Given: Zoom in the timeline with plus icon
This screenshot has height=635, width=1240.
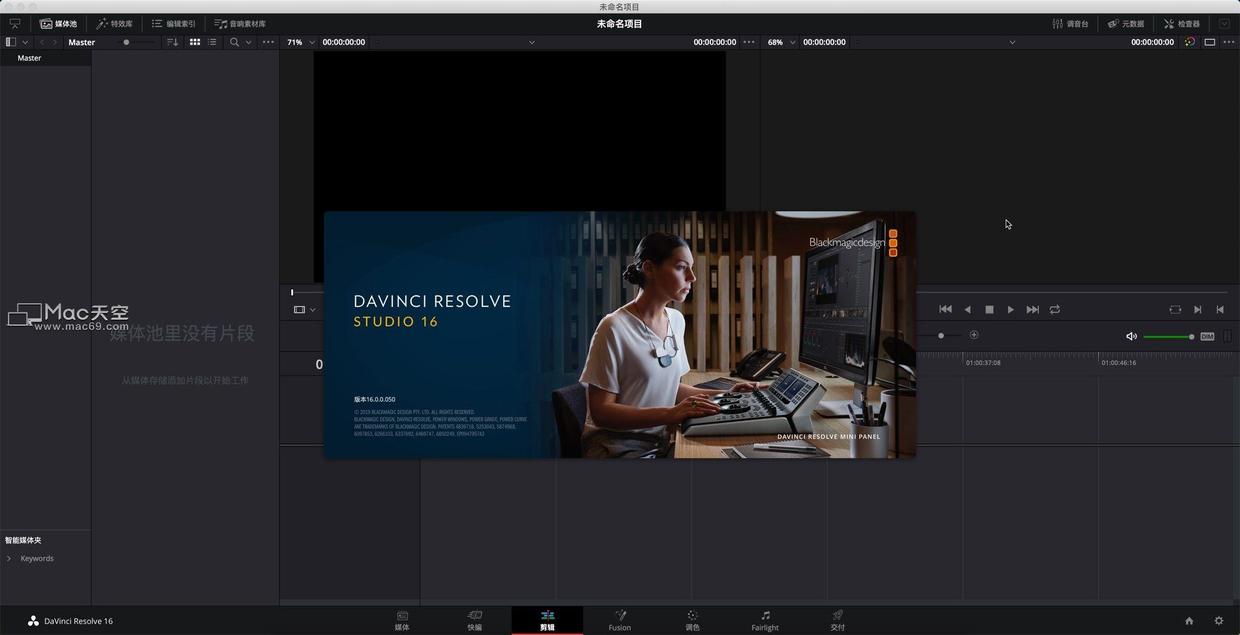Looking at the screenshot, I should (x=974, y=335).
